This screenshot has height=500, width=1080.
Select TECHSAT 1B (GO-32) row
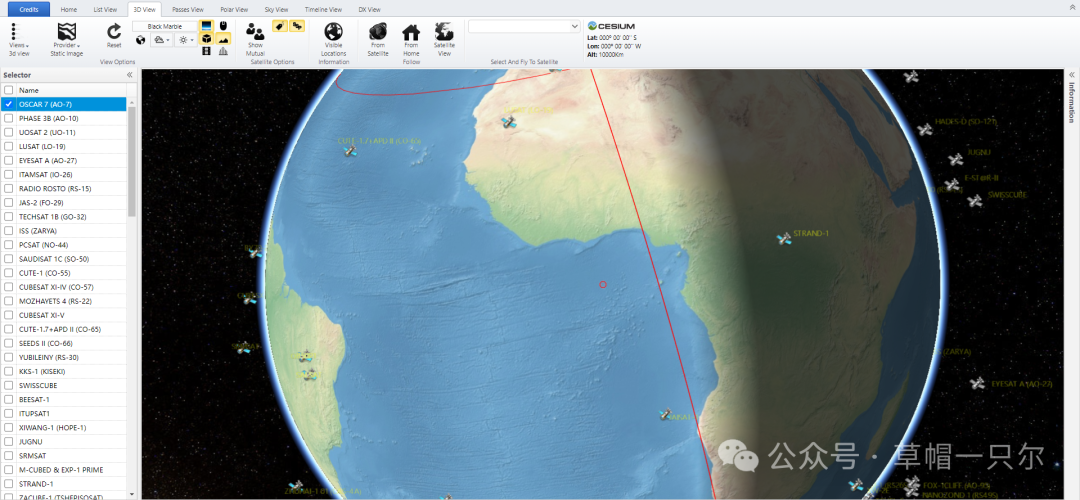pyautogui.click(x=63, y=217)
